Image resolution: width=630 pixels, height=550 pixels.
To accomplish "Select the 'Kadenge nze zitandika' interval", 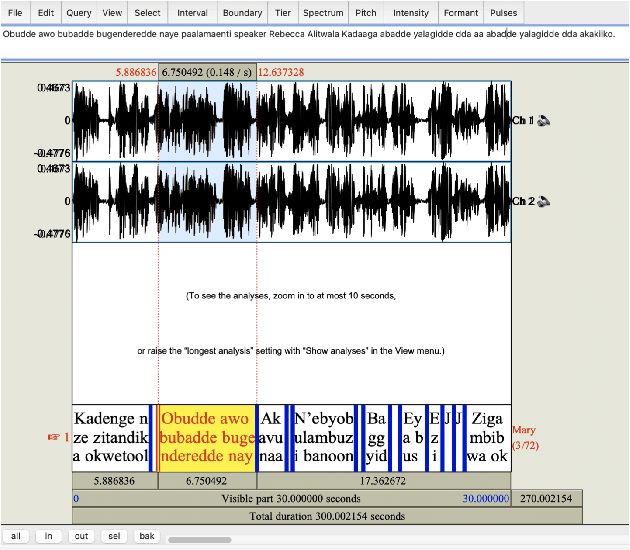I will pyautogui.click(x=110, y=437).
